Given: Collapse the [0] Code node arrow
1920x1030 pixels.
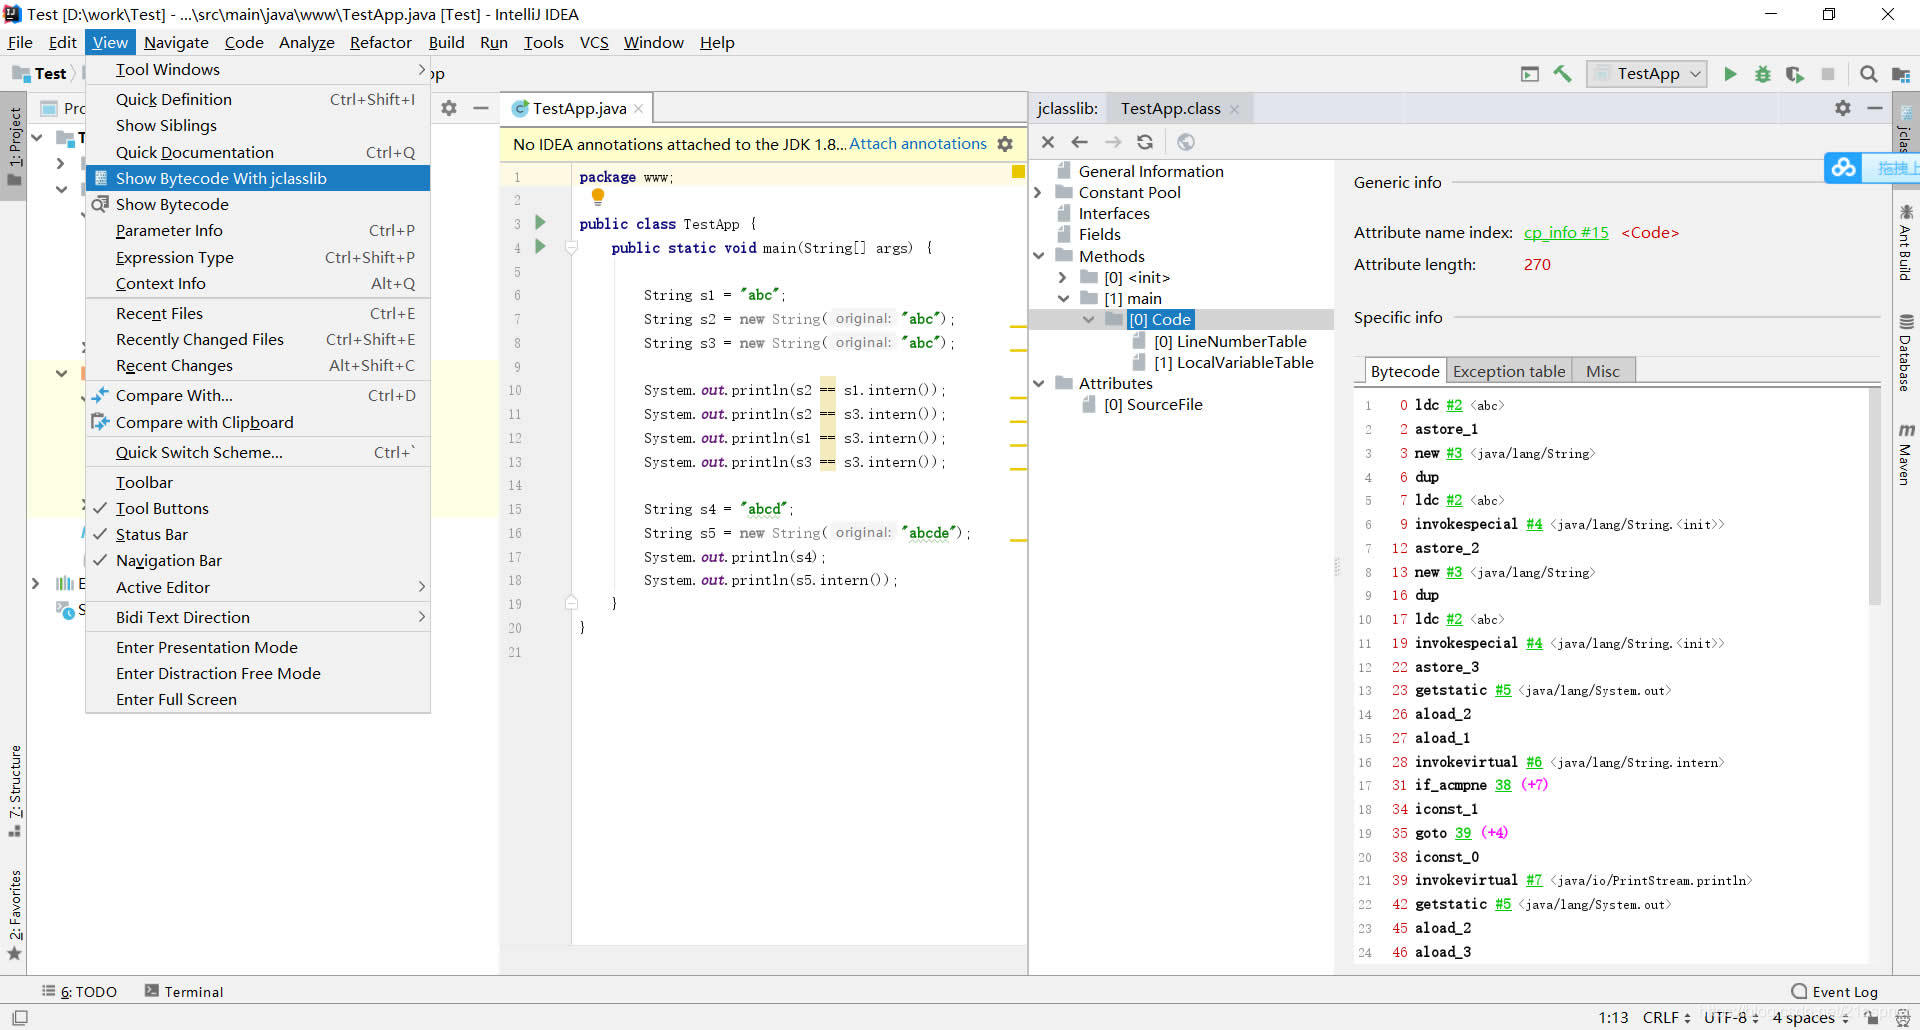Looking at the screenshot, I should tap(1088, 319).
